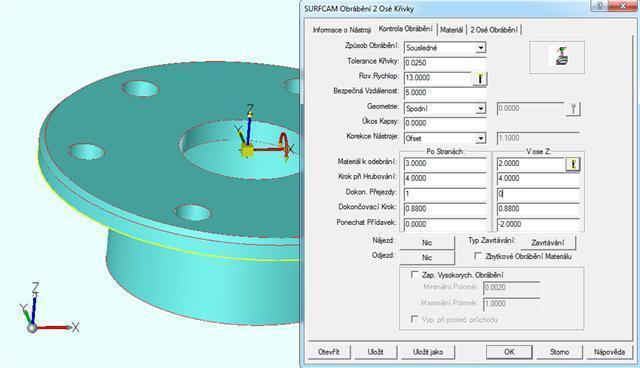Screen dimensions: 640x368
Task: Click the Tolerance Křivky input field
Action: click(x=445, y=63)
